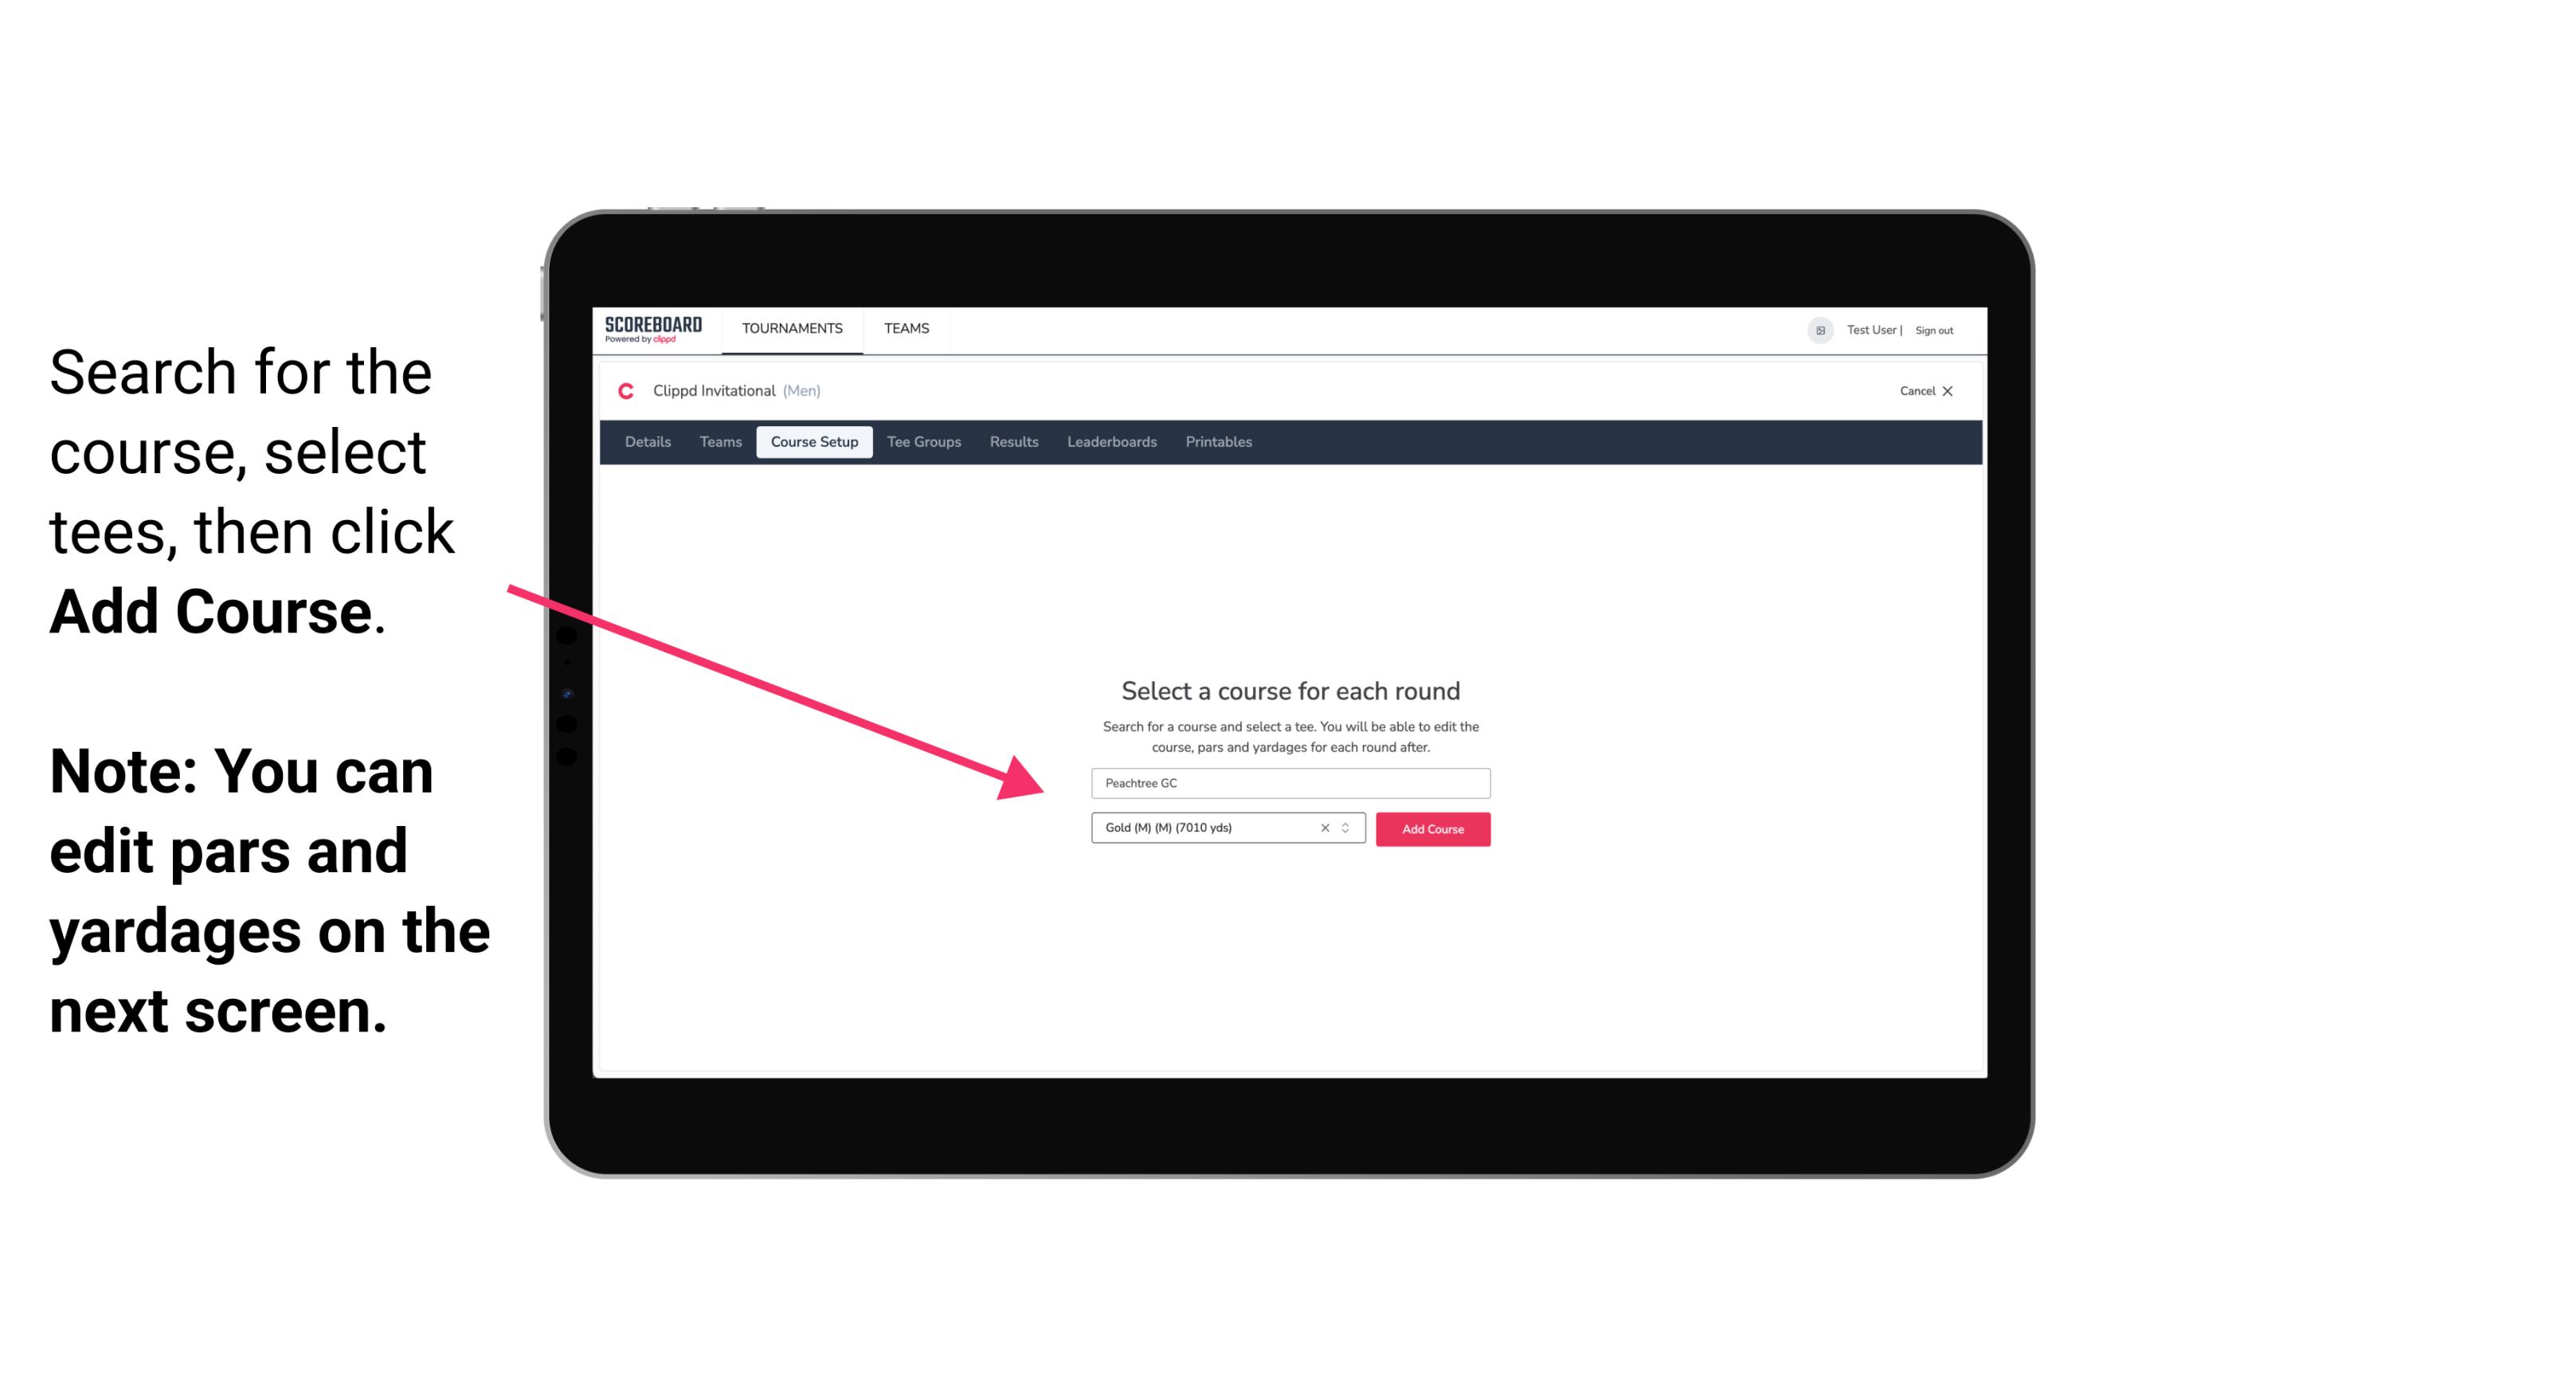Select the 'Tee Groups' tab item
This screenshot has height=1386, width=2576.
coord(922,442)
